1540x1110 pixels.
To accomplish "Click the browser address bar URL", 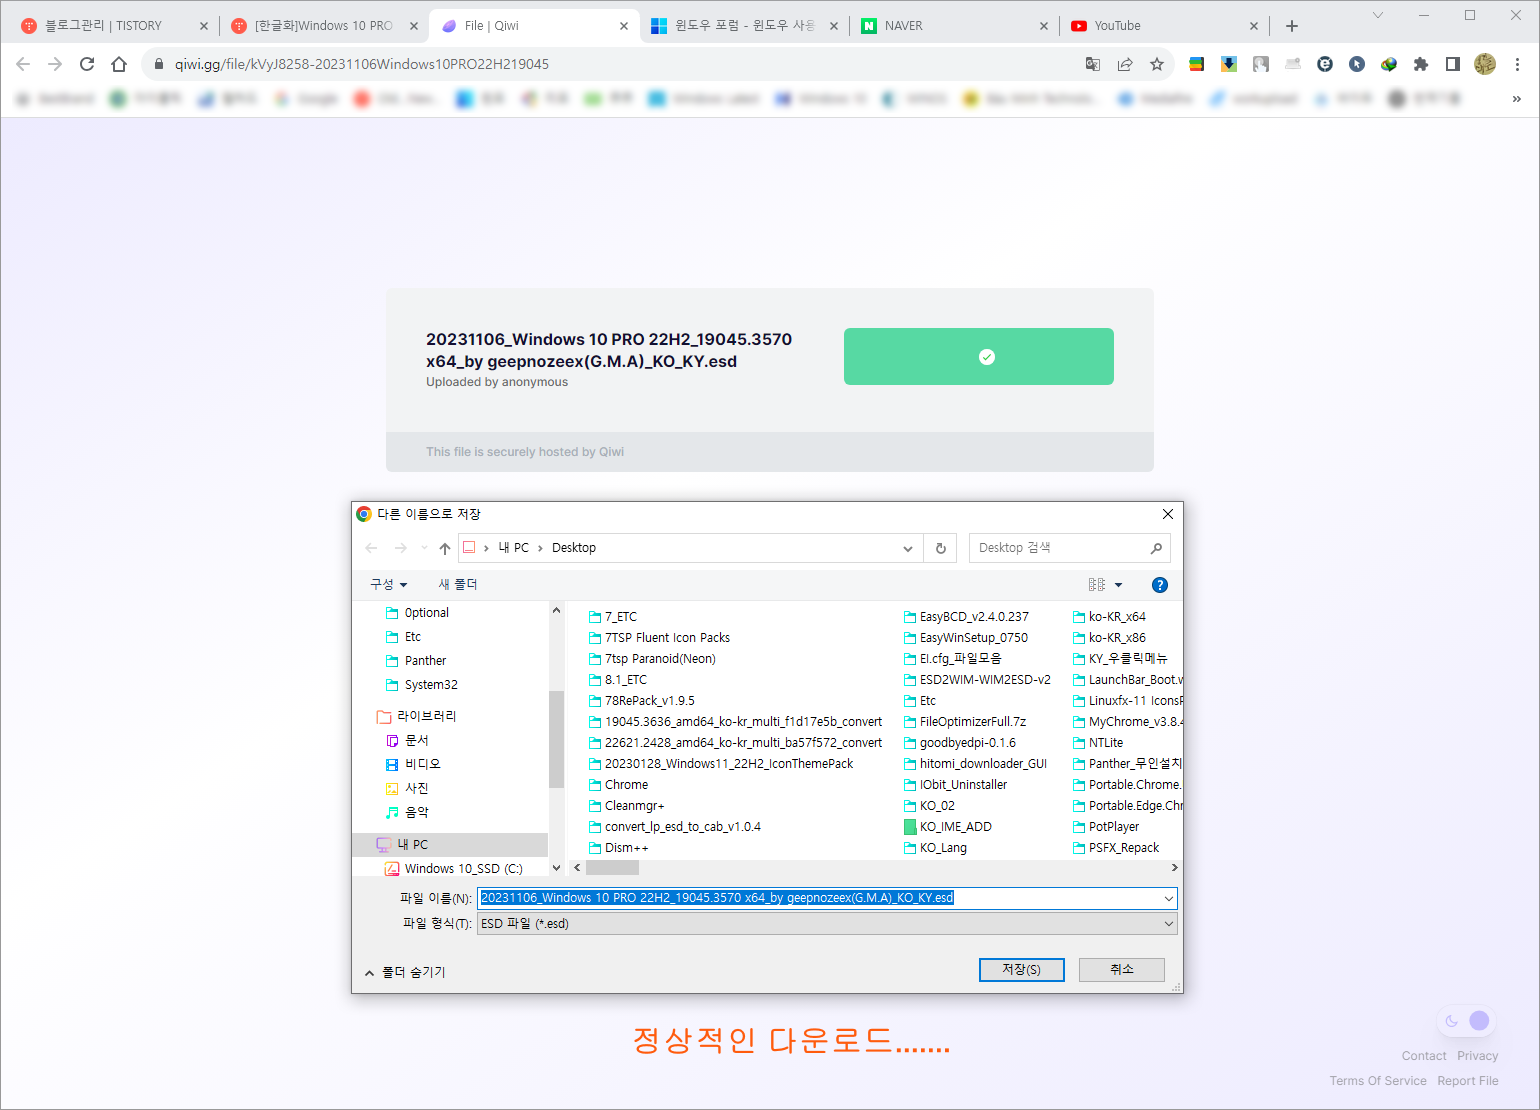I will click(361, 64).
